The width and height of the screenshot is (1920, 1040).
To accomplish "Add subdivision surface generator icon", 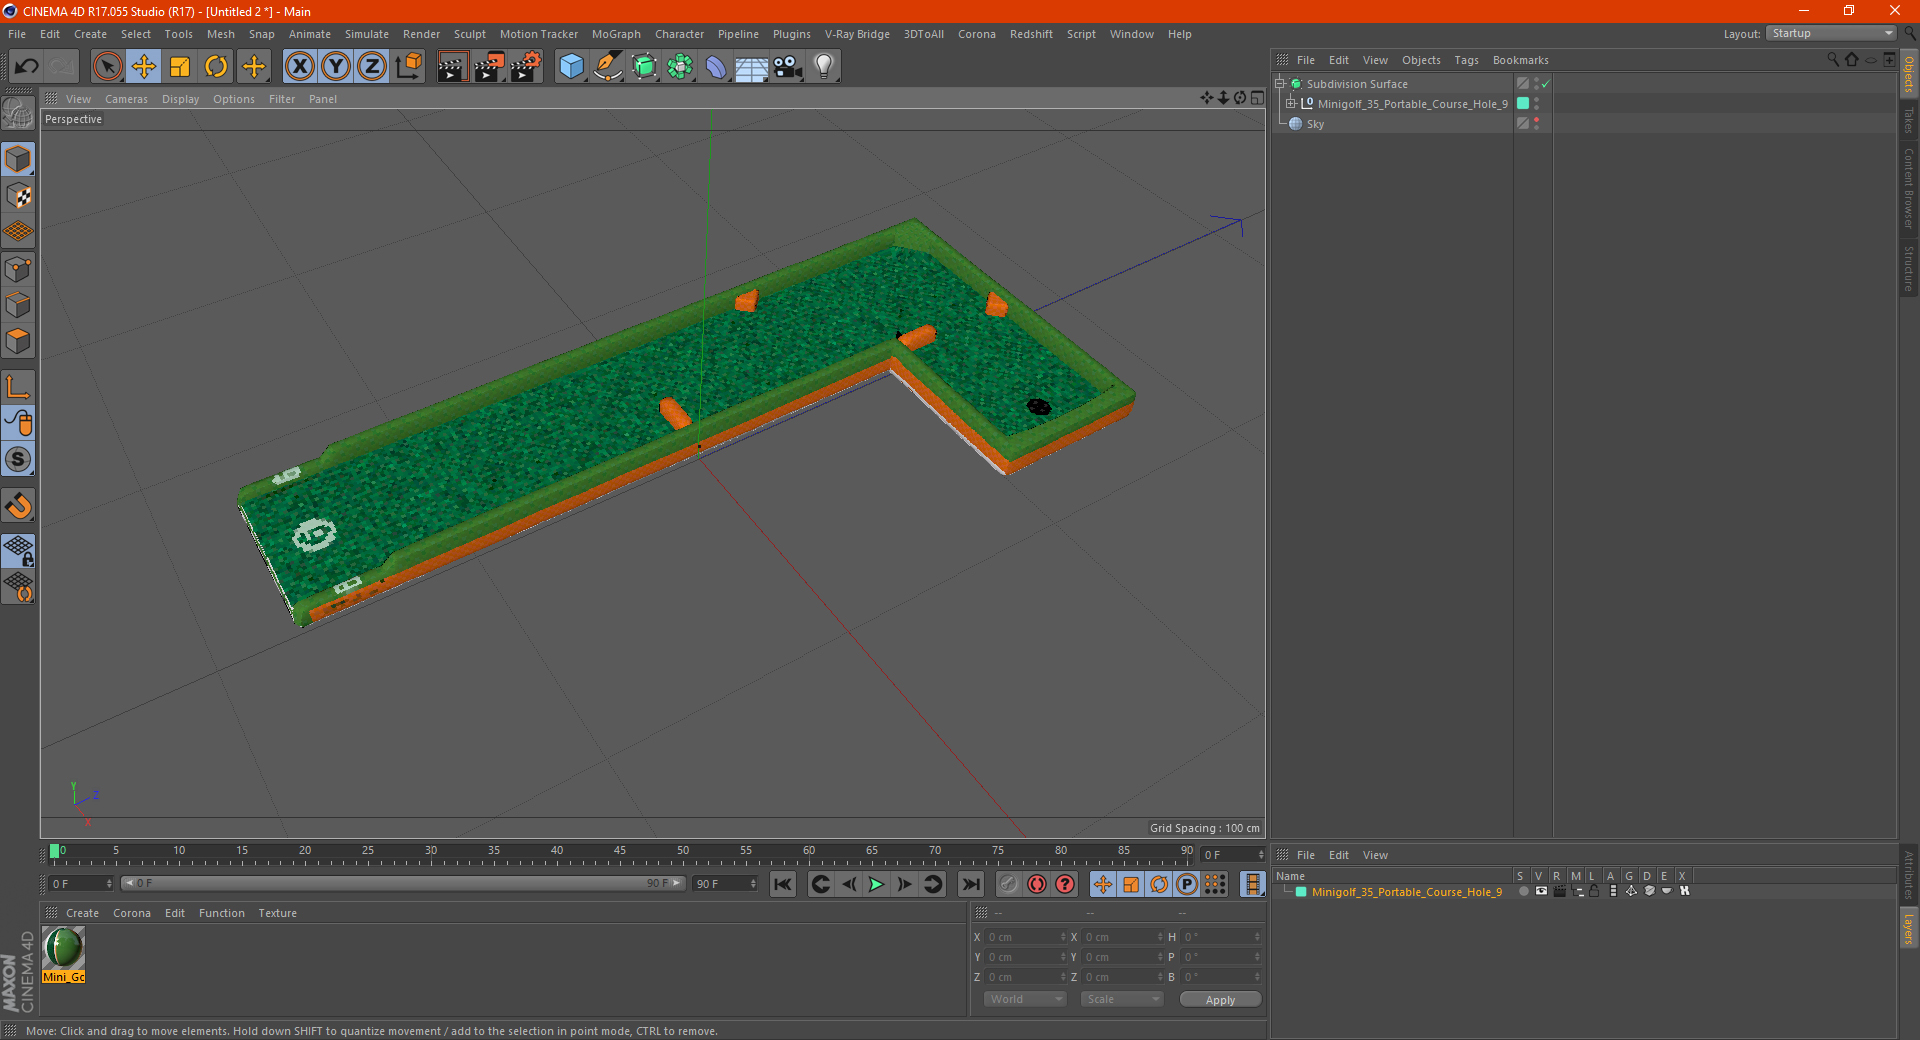I will point(644,67).
